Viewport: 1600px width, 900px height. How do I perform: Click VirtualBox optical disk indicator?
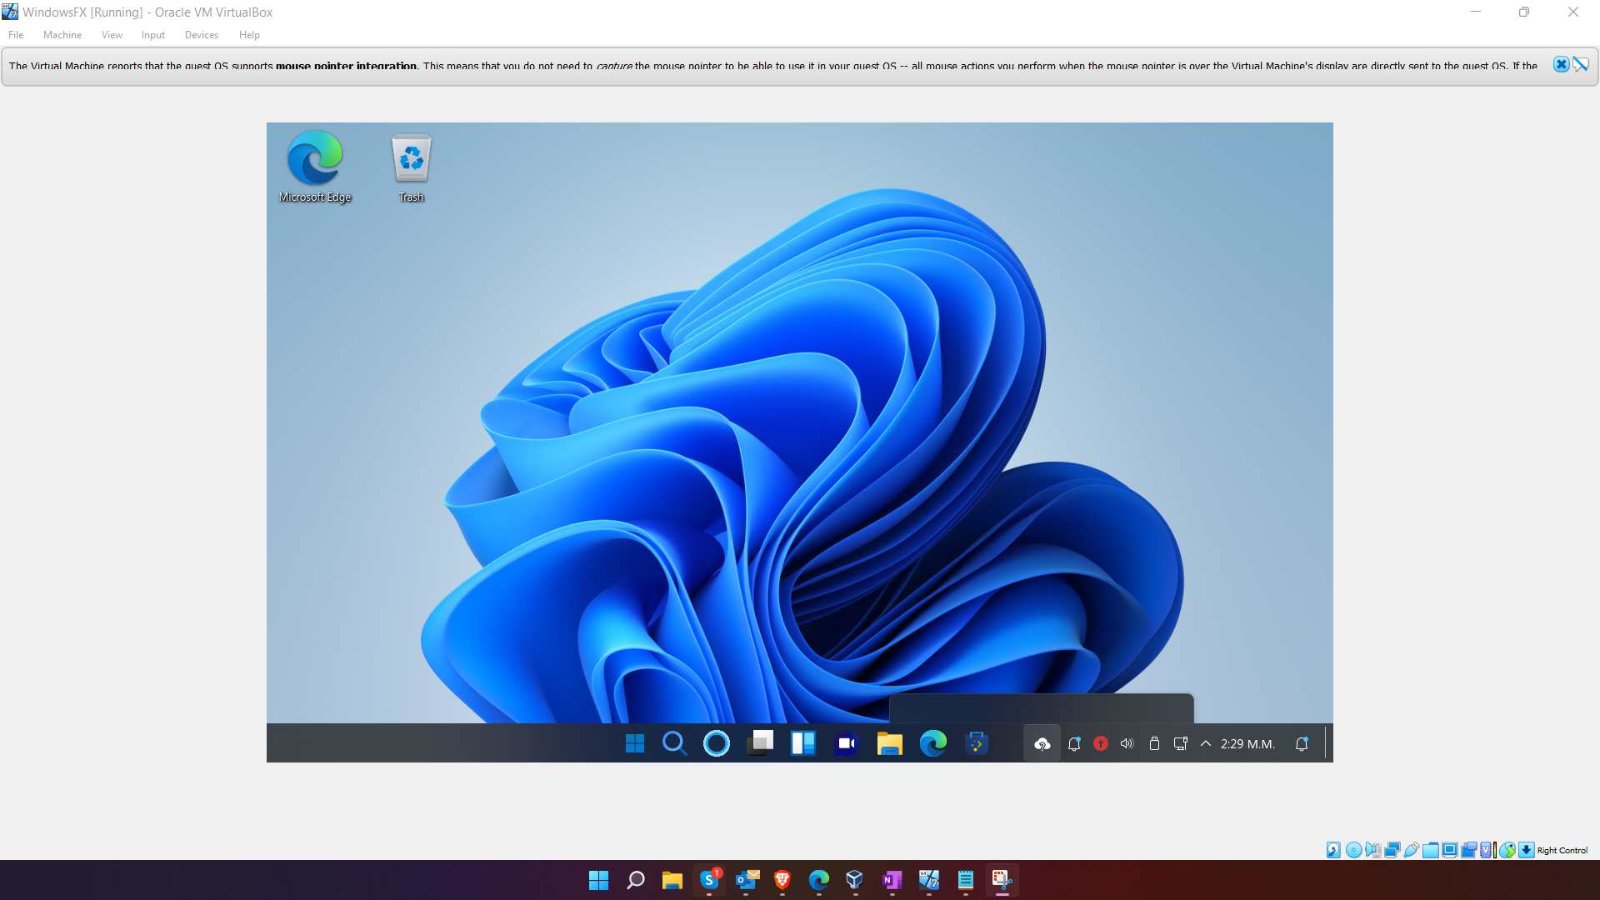tap(1354, 850)
